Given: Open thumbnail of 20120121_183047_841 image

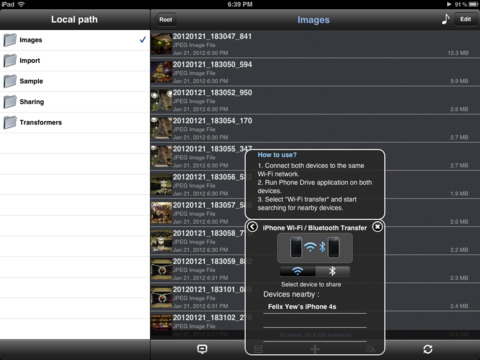Looking at the screenshot, I should (x=161, y=44).
